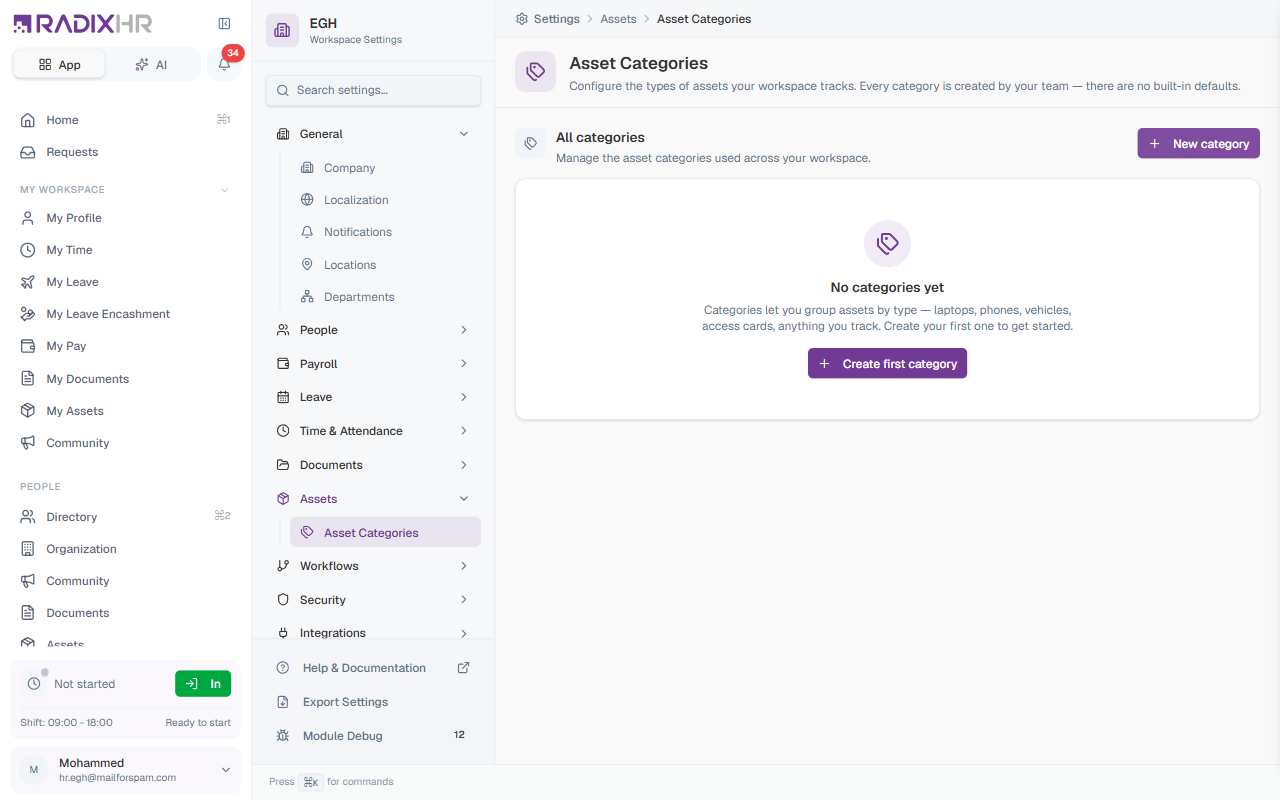Viewport: 1280px width, 800px height.
Task: Click Create first category button
Action: pyautogui.click(x=887, y=364)
